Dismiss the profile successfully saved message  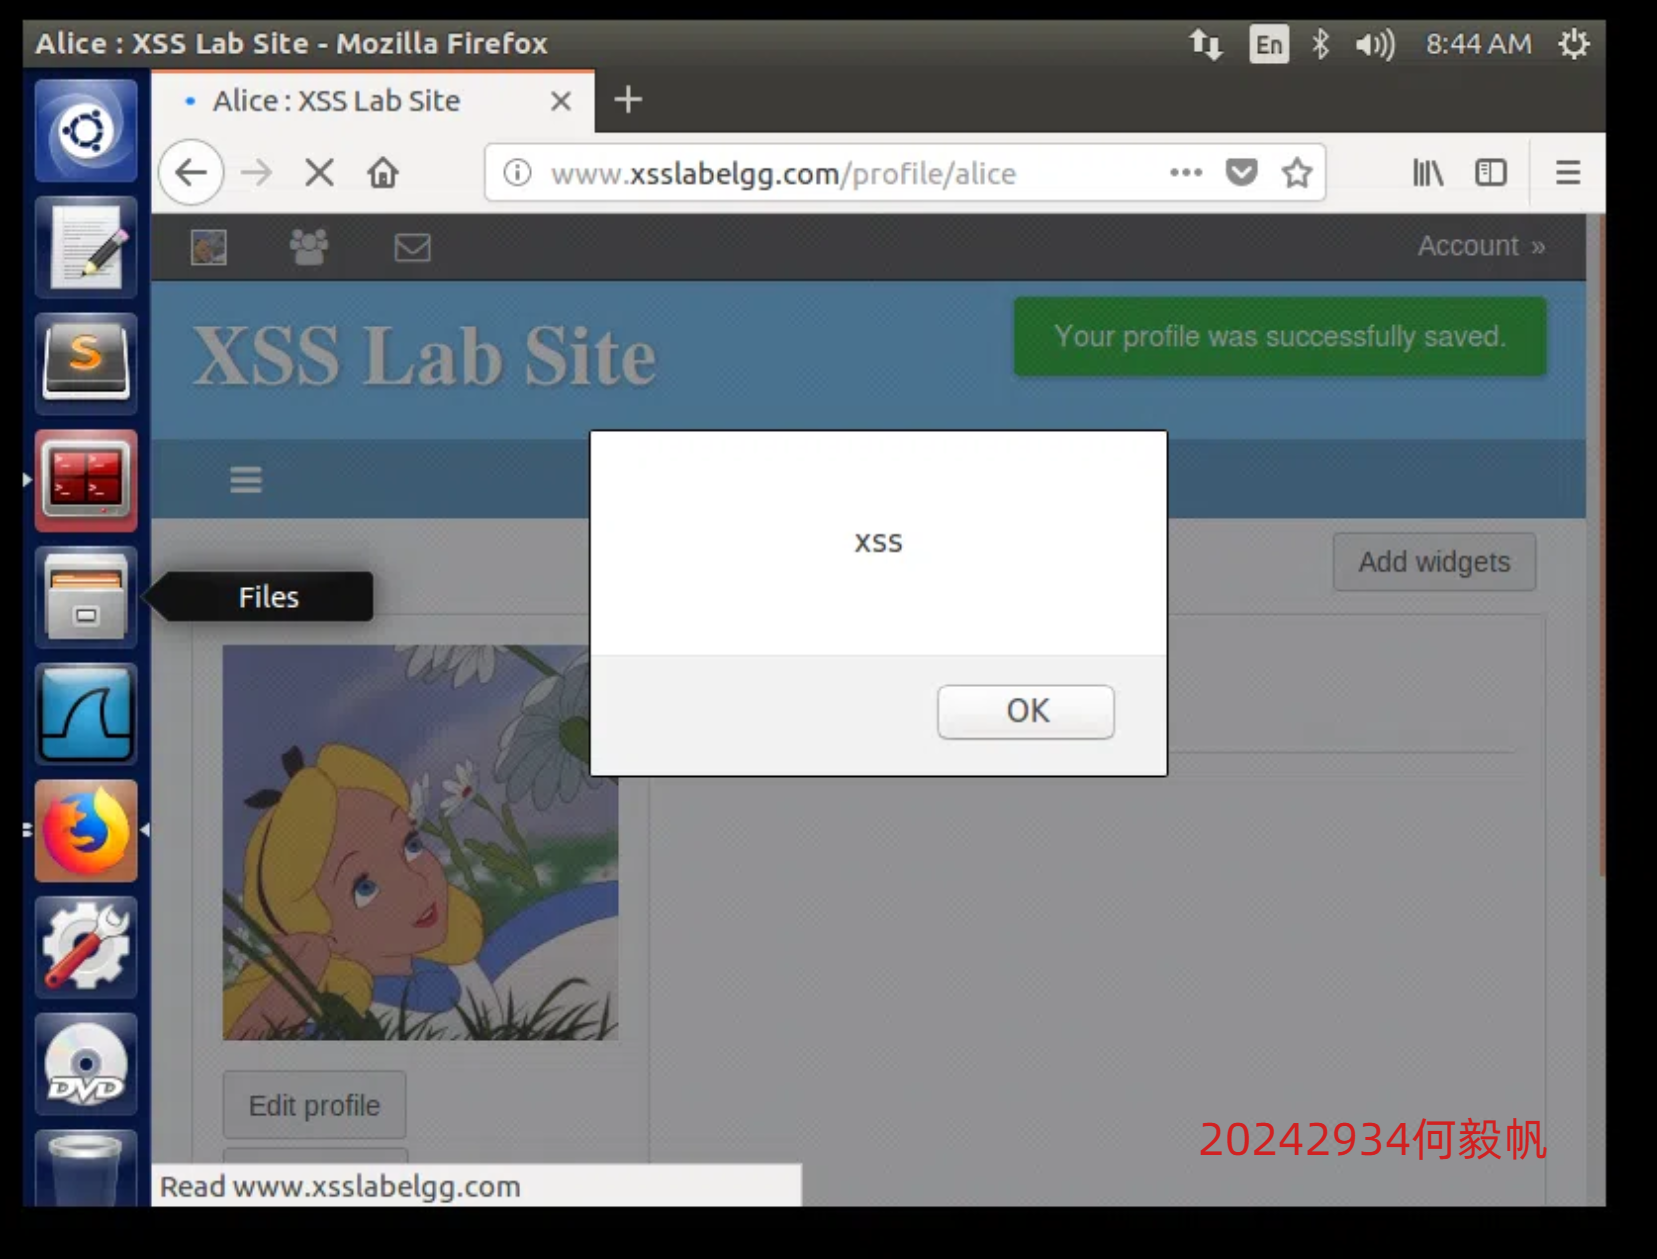pos(1280,337)
